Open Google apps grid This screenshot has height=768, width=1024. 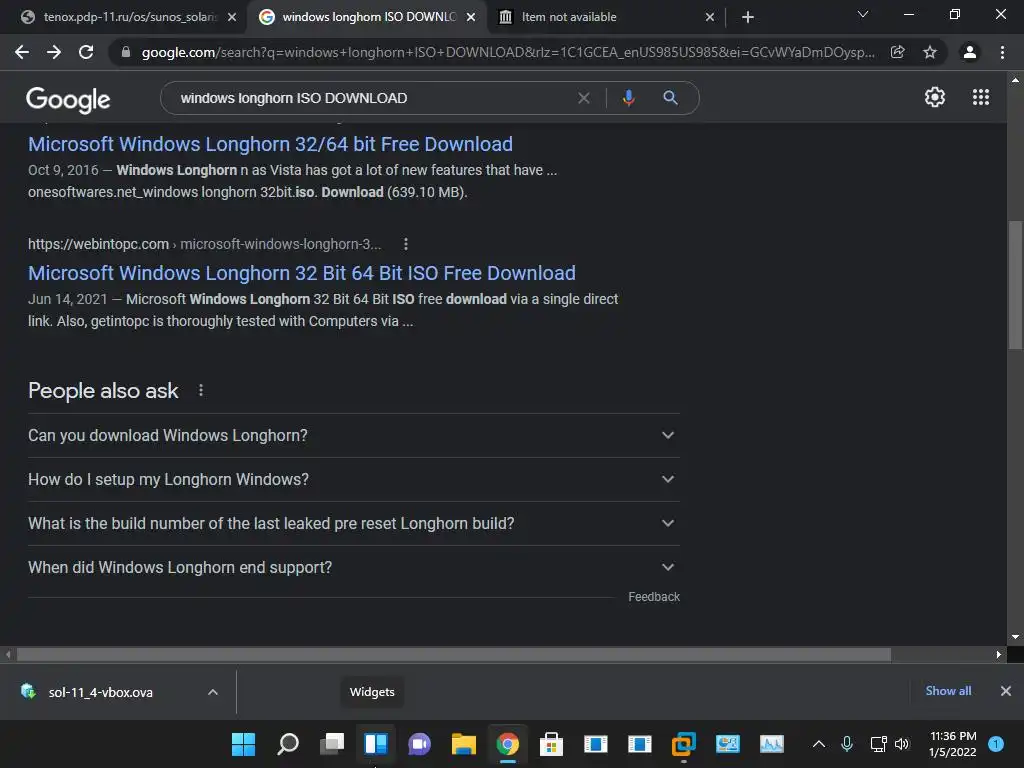point(980,97)
